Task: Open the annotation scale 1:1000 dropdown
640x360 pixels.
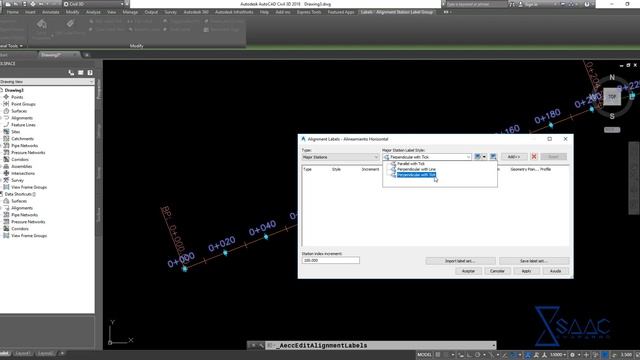Action: point(558,355)
